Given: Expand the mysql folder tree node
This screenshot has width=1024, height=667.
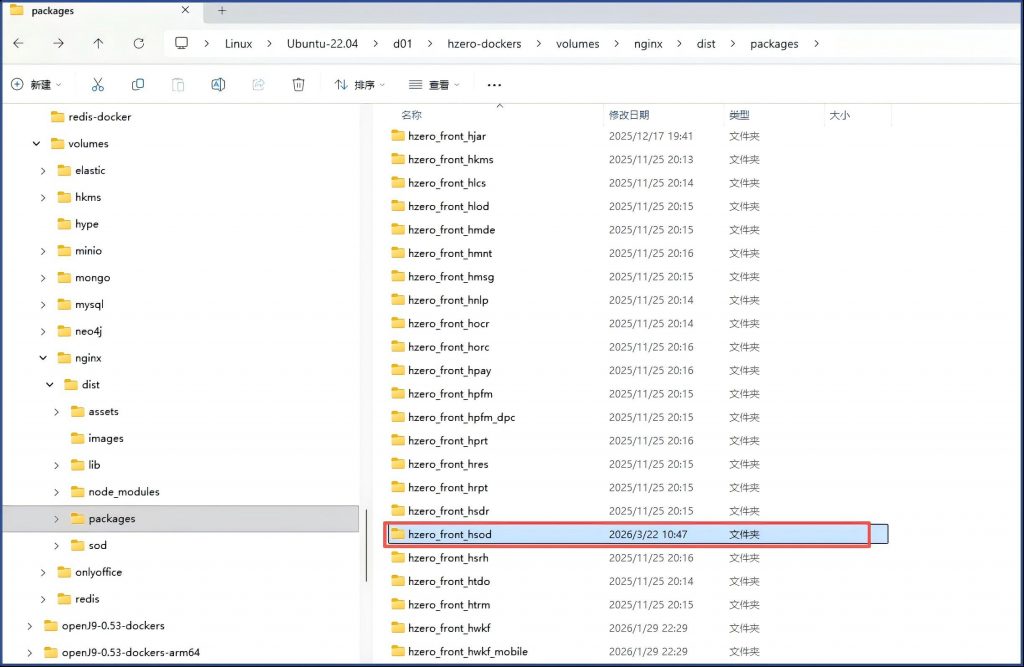Looking at the screenshot, I should click(43, 305).
